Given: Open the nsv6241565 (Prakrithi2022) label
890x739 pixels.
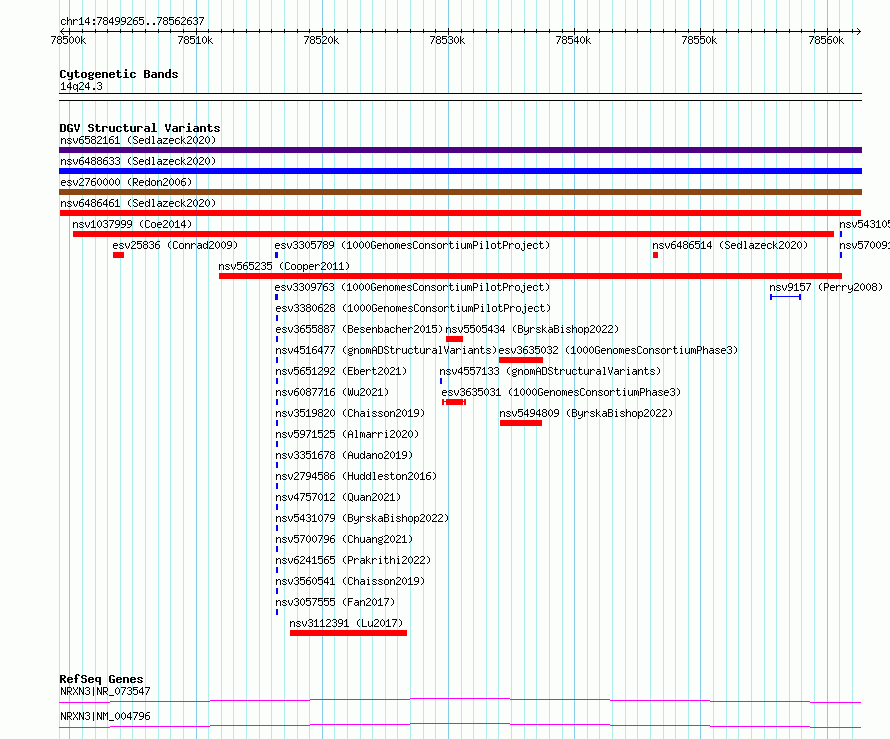Looking at the screenshot, I should coord(353,560).
